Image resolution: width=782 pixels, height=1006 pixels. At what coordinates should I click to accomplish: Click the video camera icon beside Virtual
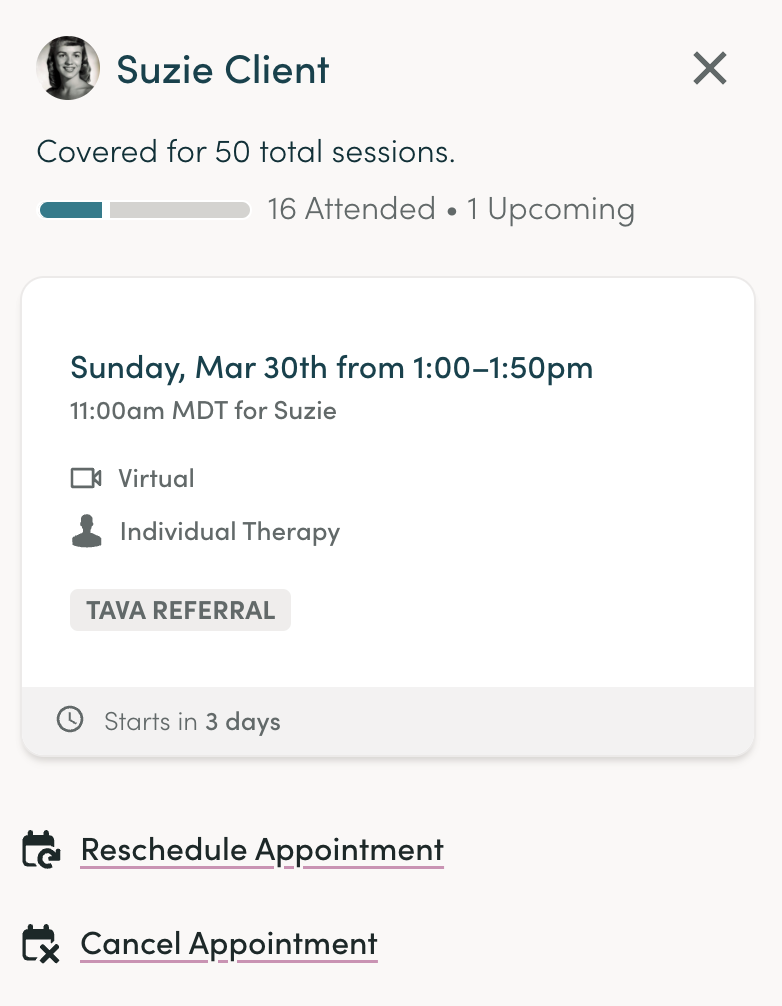[86, 479]
